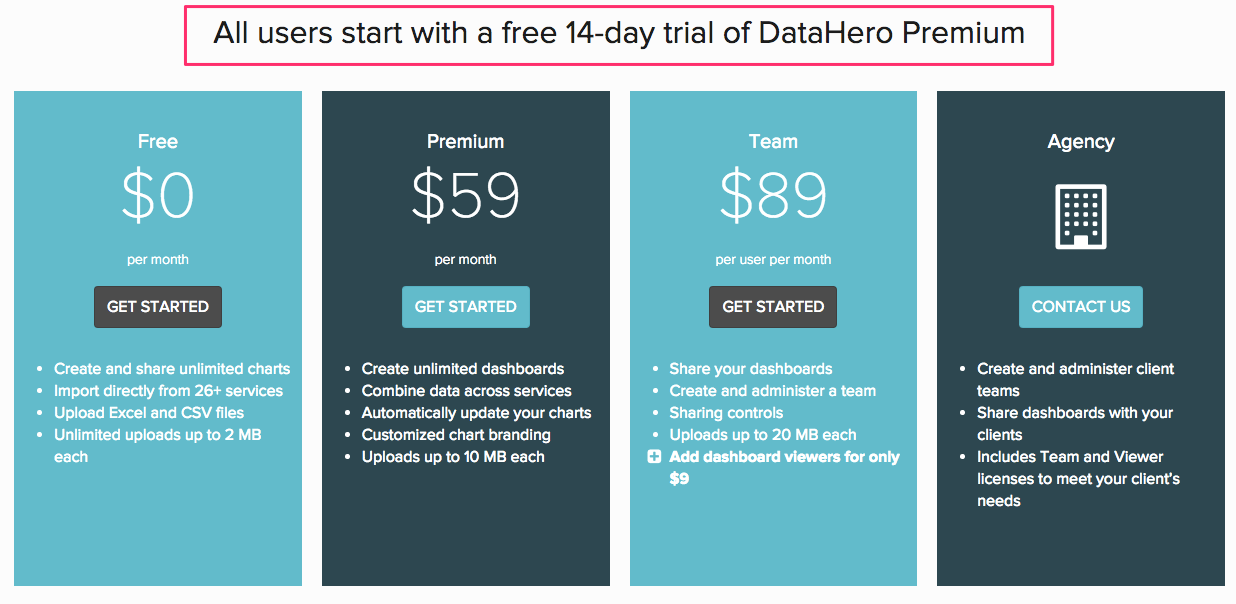Click the free 14-day trial banner
The height and width of the screenshot is (604, 1236).
tap(619, 35)
